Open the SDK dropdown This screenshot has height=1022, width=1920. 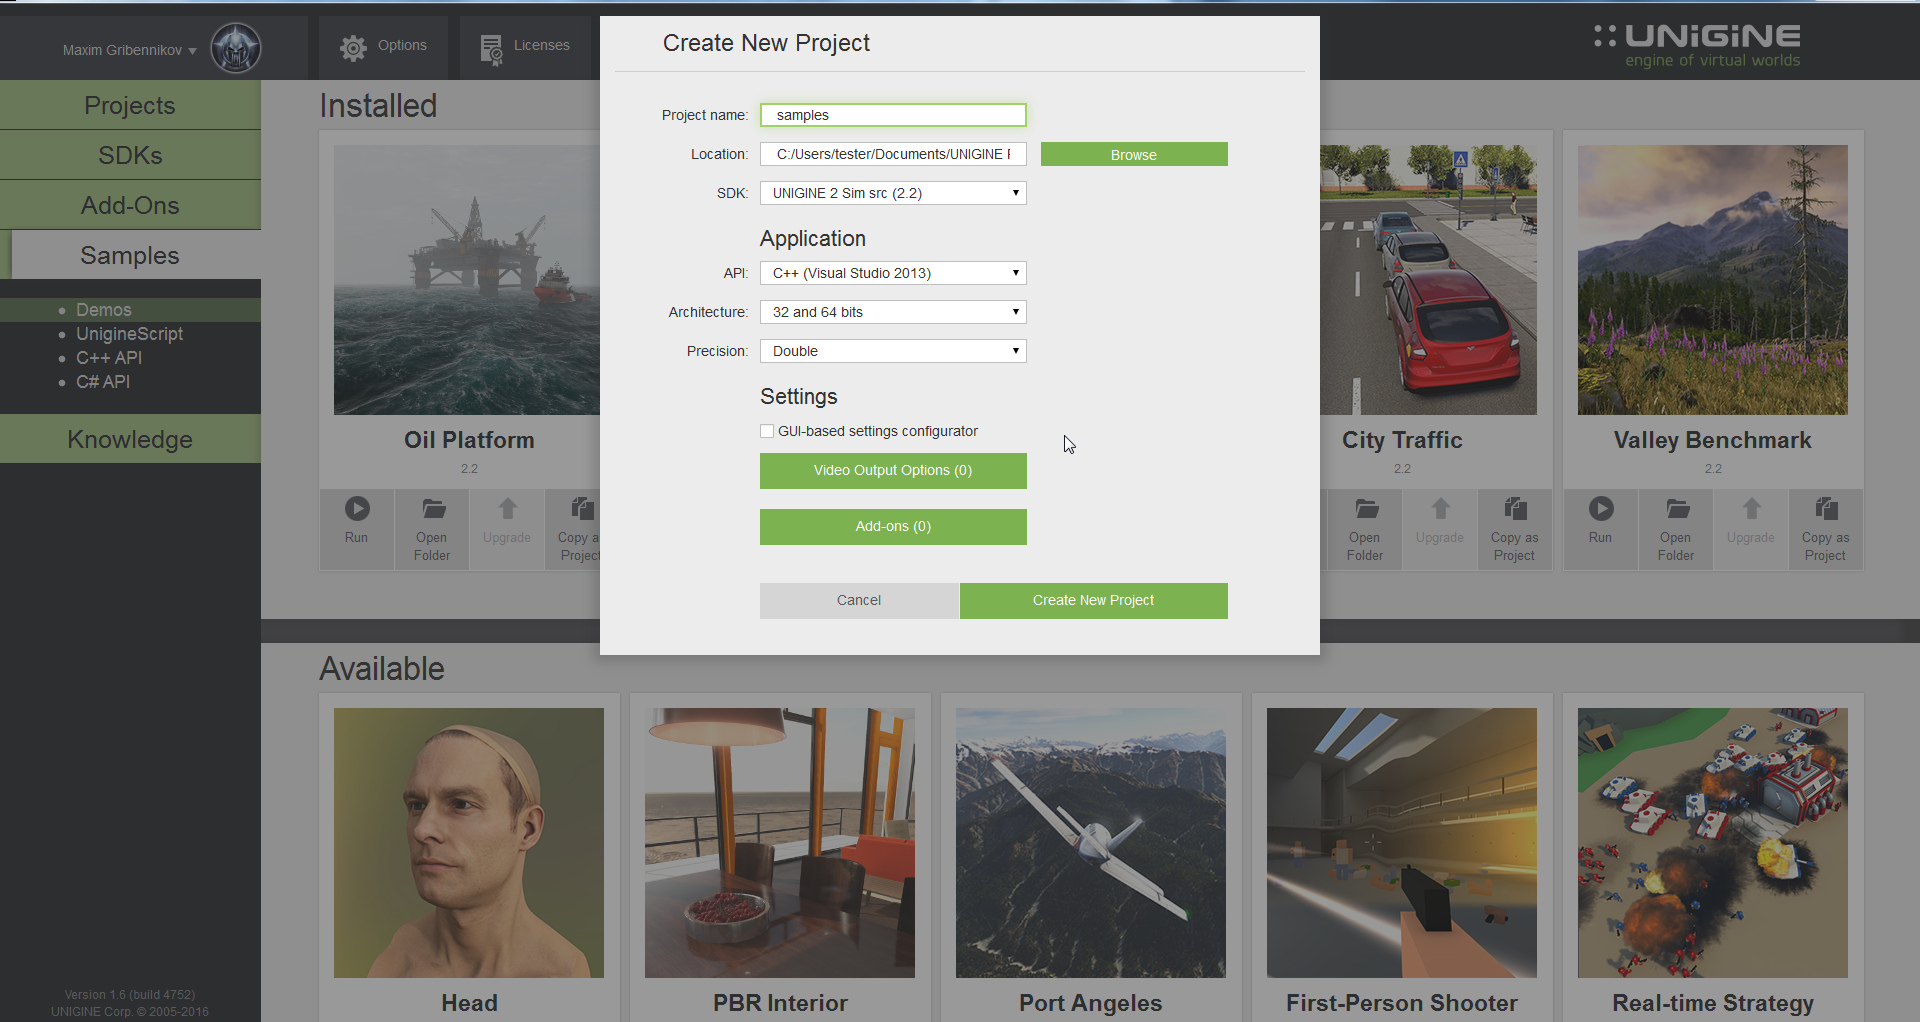893,193
